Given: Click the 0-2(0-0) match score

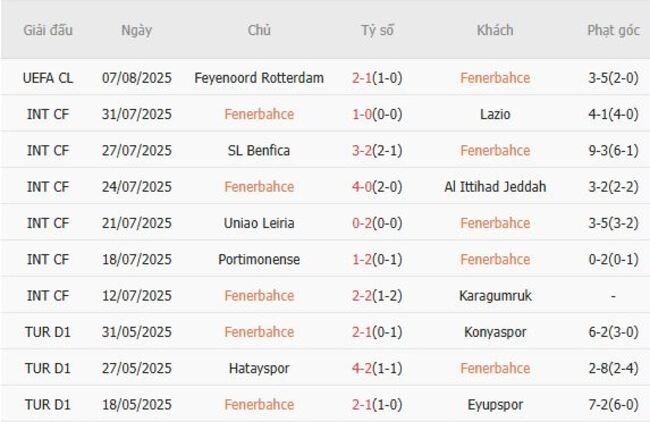Looking at the screenshot, I should (378, 223).
